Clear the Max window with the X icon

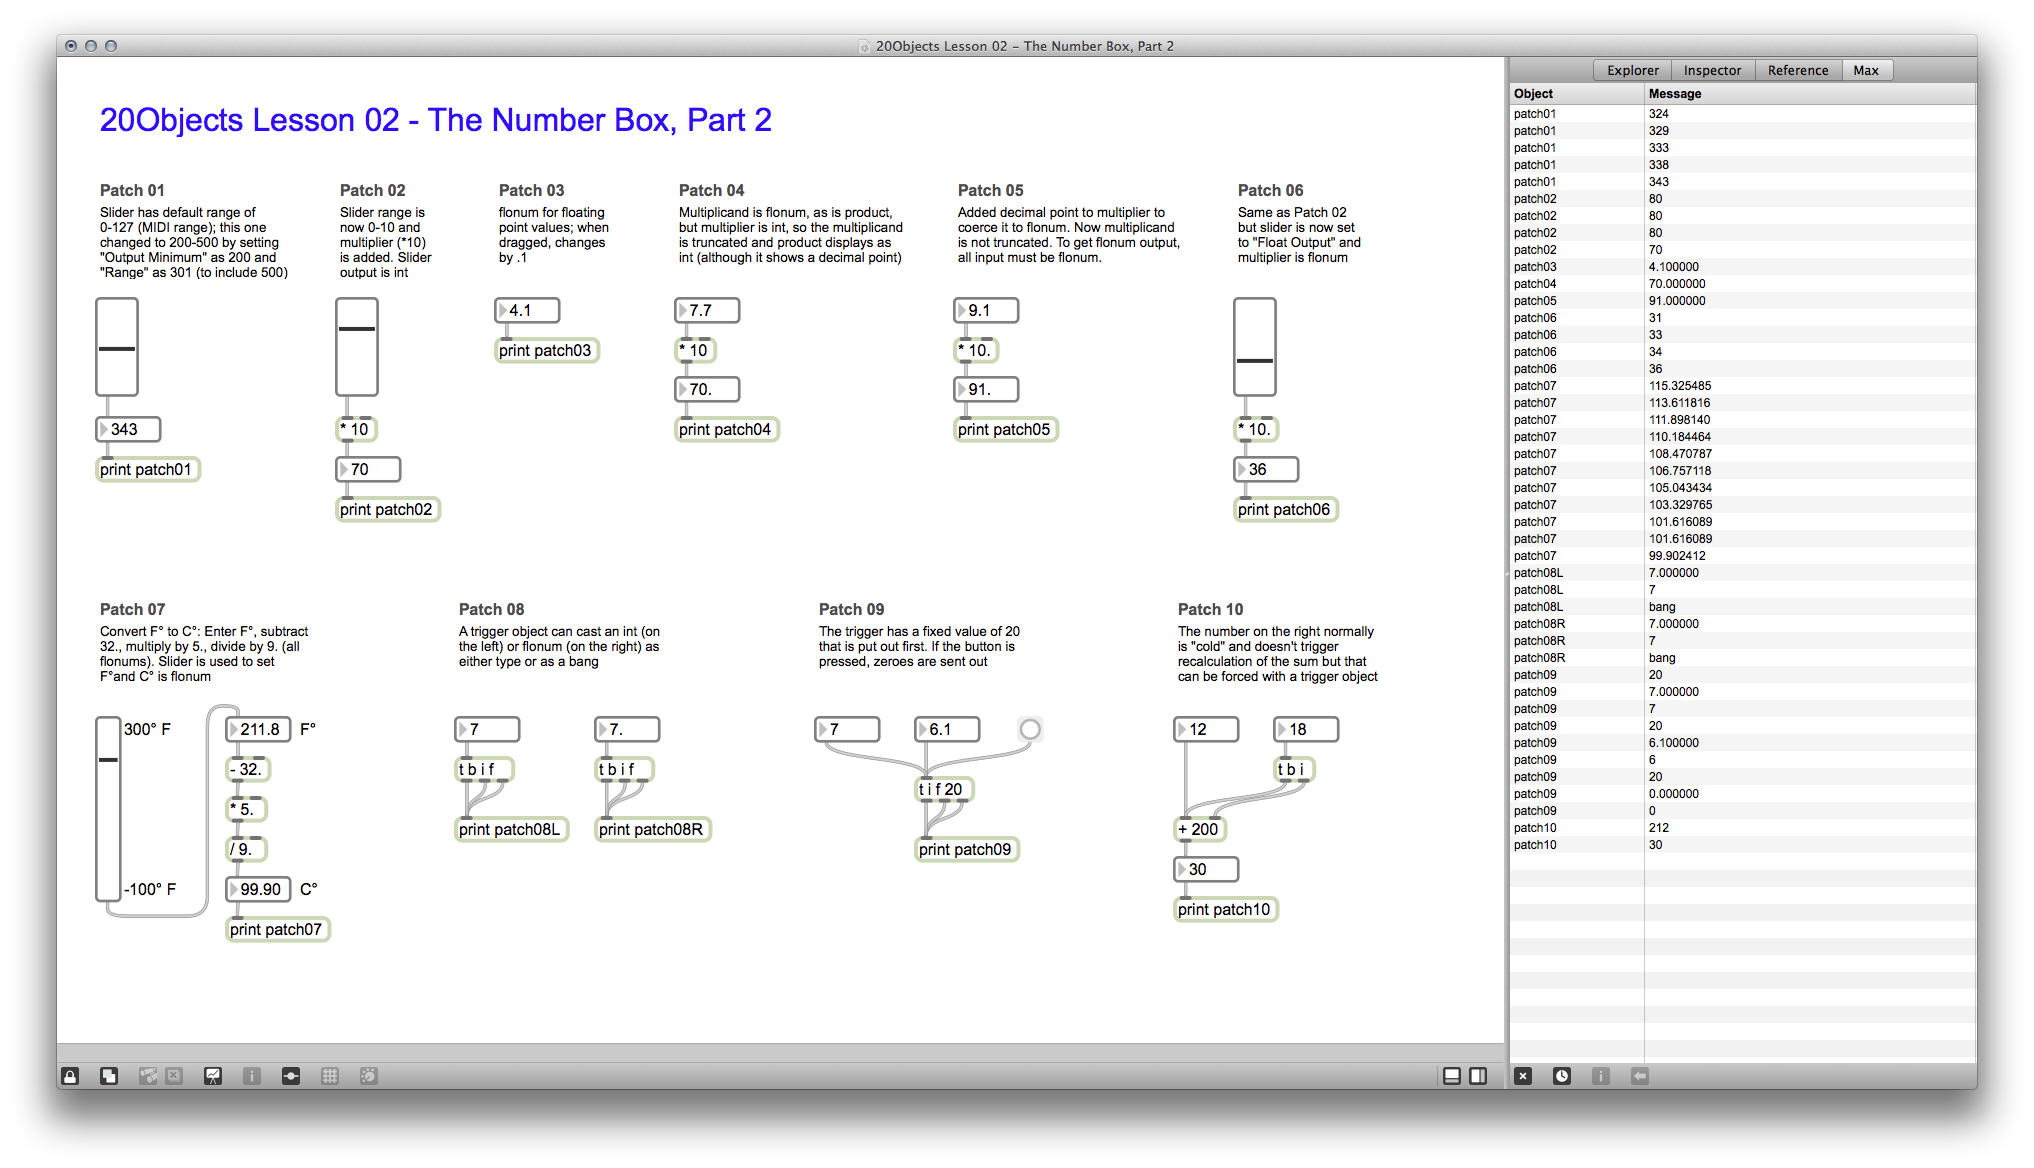1523,1076
